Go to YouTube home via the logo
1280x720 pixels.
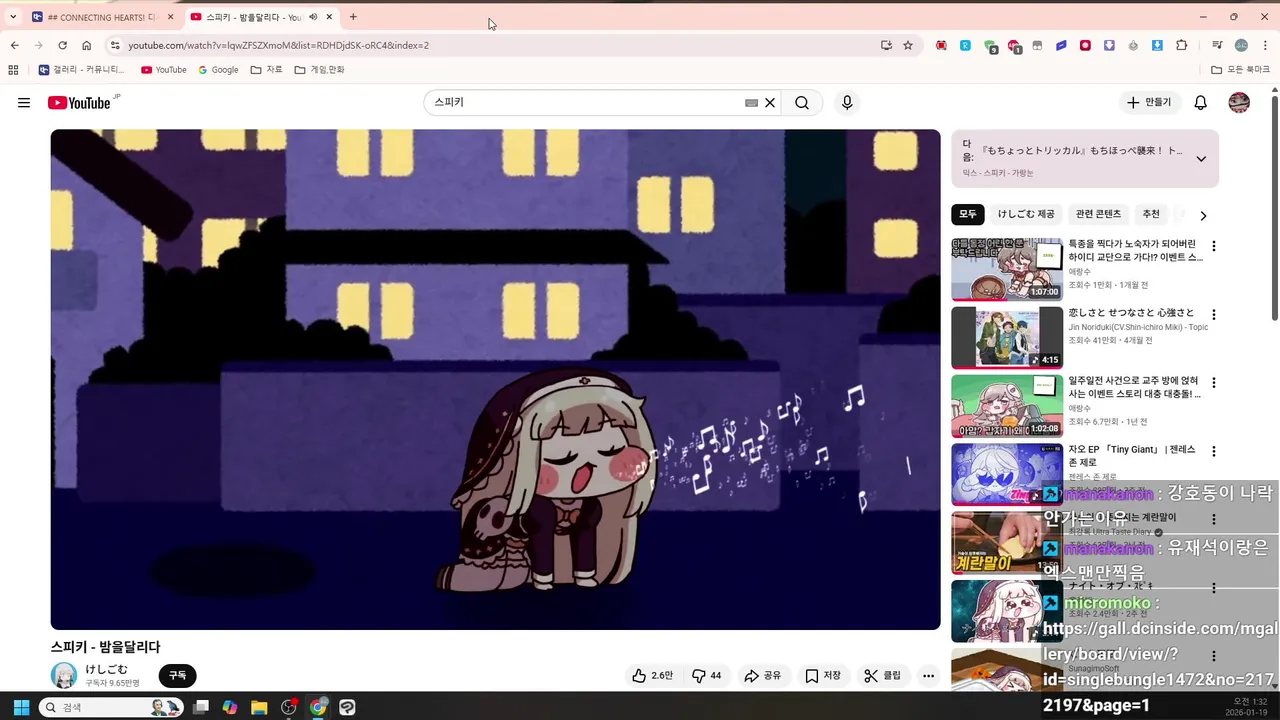(80, 103)
